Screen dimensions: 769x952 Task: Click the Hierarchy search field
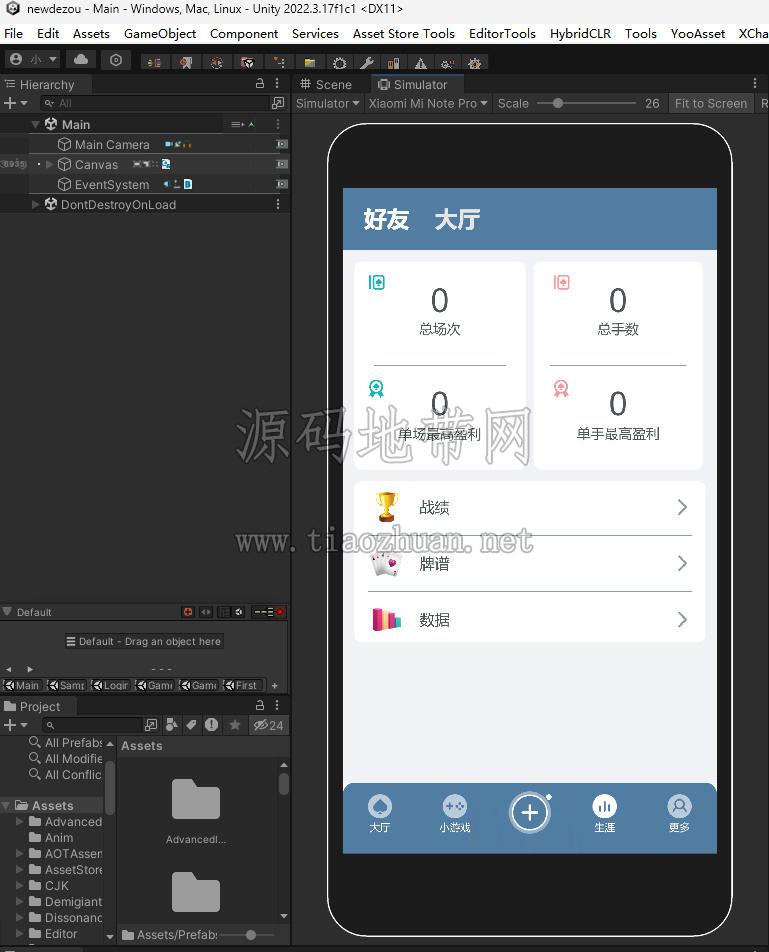[x=154, y=103]
